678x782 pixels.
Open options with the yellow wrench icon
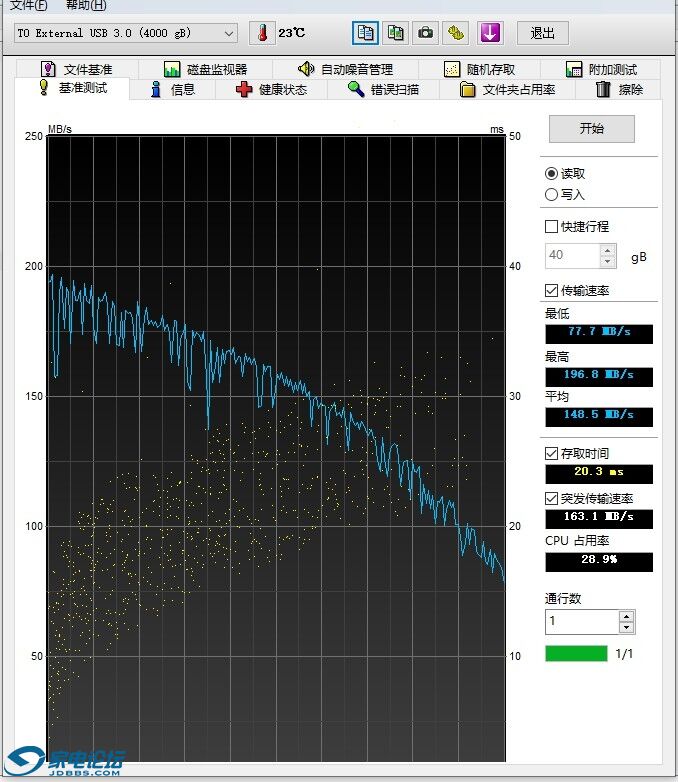pos(455,33)
